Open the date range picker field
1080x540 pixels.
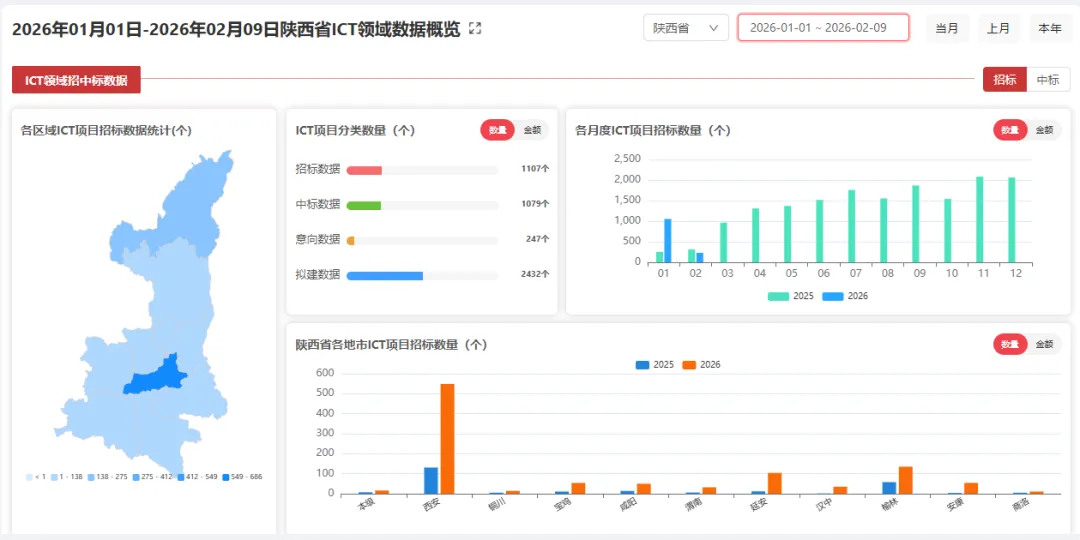tap(823, 28)
